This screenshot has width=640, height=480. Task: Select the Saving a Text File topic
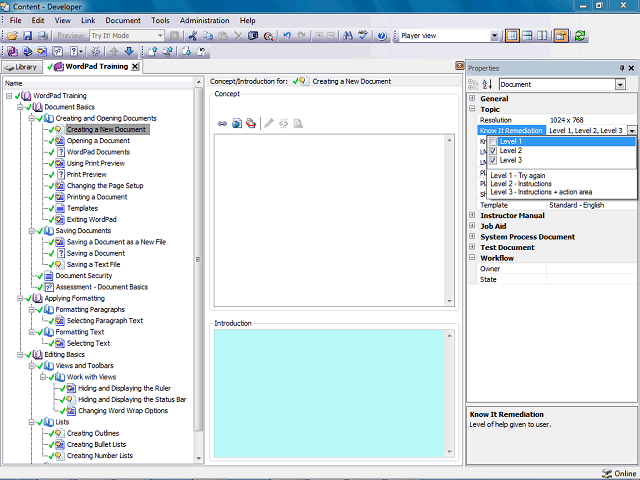coord(93,264)
